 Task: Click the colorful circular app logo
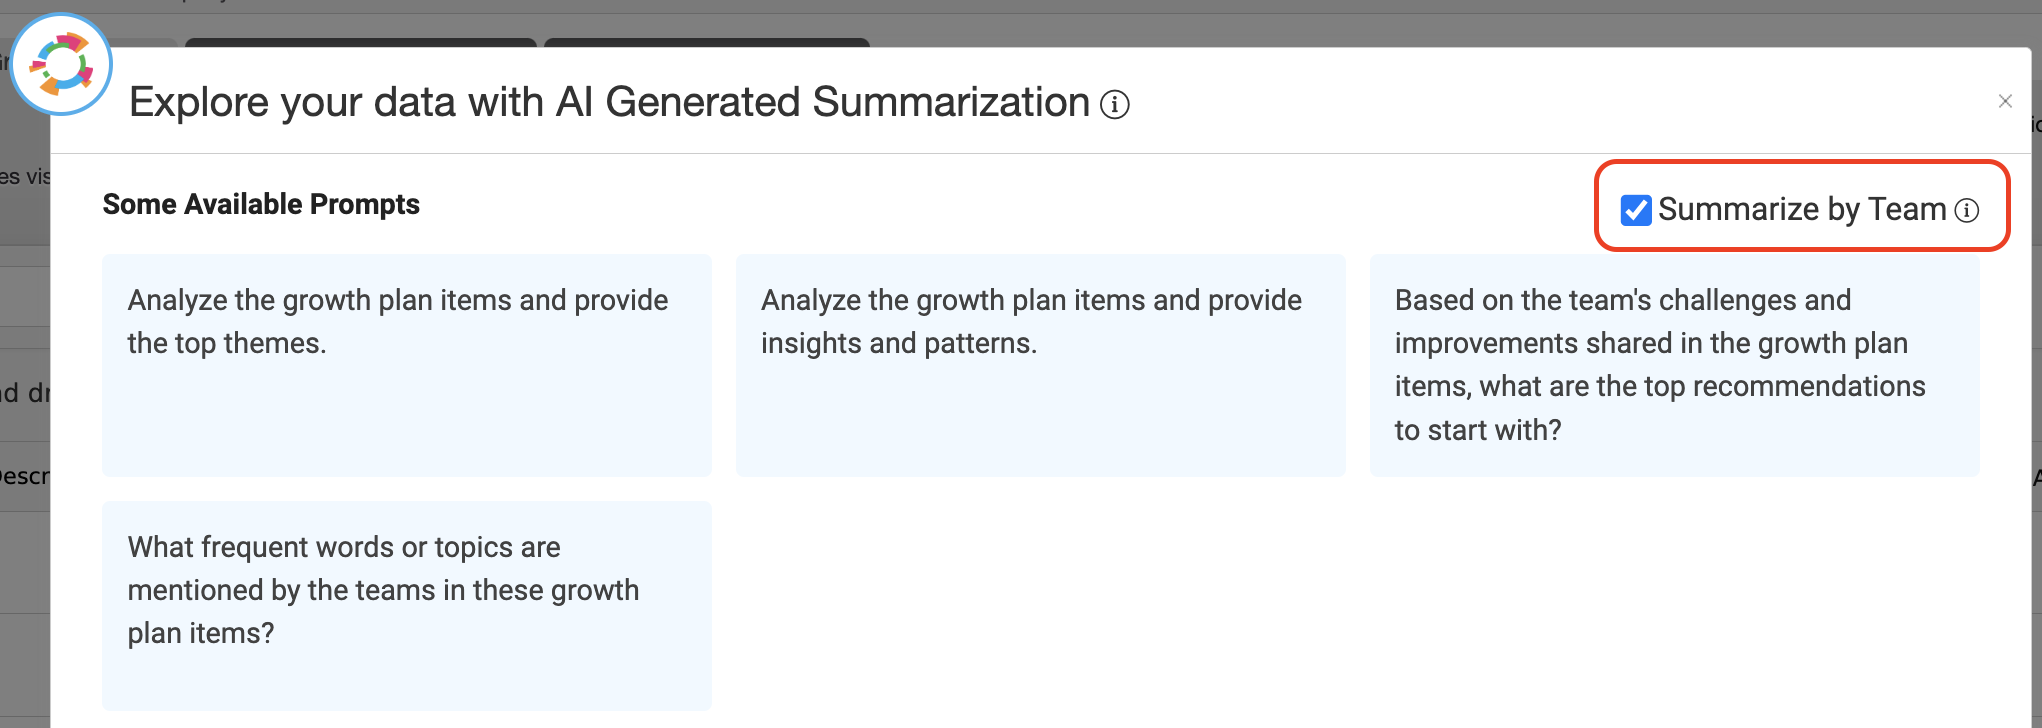pos(61,65)
